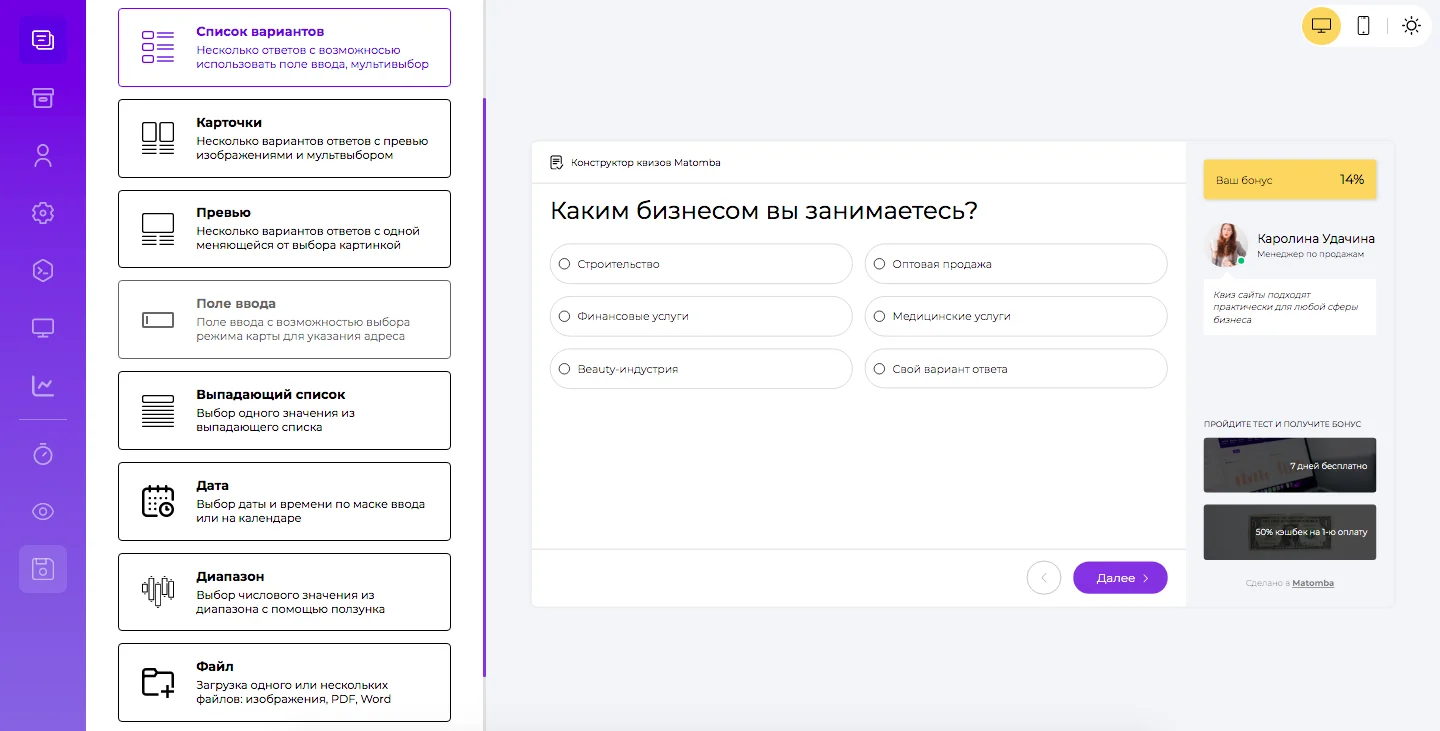Image resolution: width=1440 pixels, height=731 pixels.
Task: Choose the Превью question type
Action: pyautogui.click(x=284, y=229)
